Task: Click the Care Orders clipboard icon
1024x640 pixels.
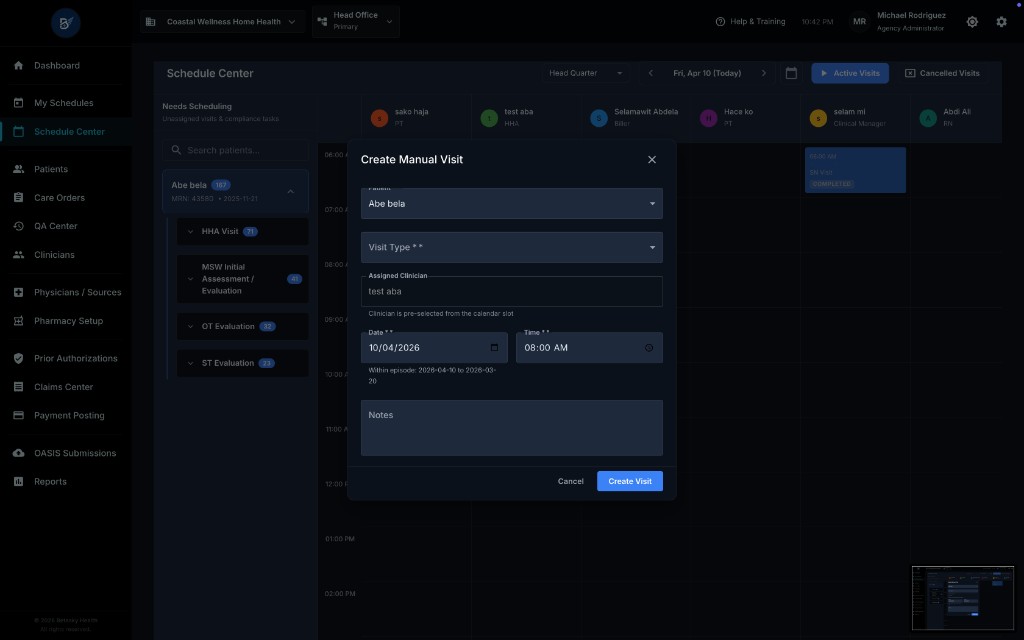Action: (x=18, y=197)
